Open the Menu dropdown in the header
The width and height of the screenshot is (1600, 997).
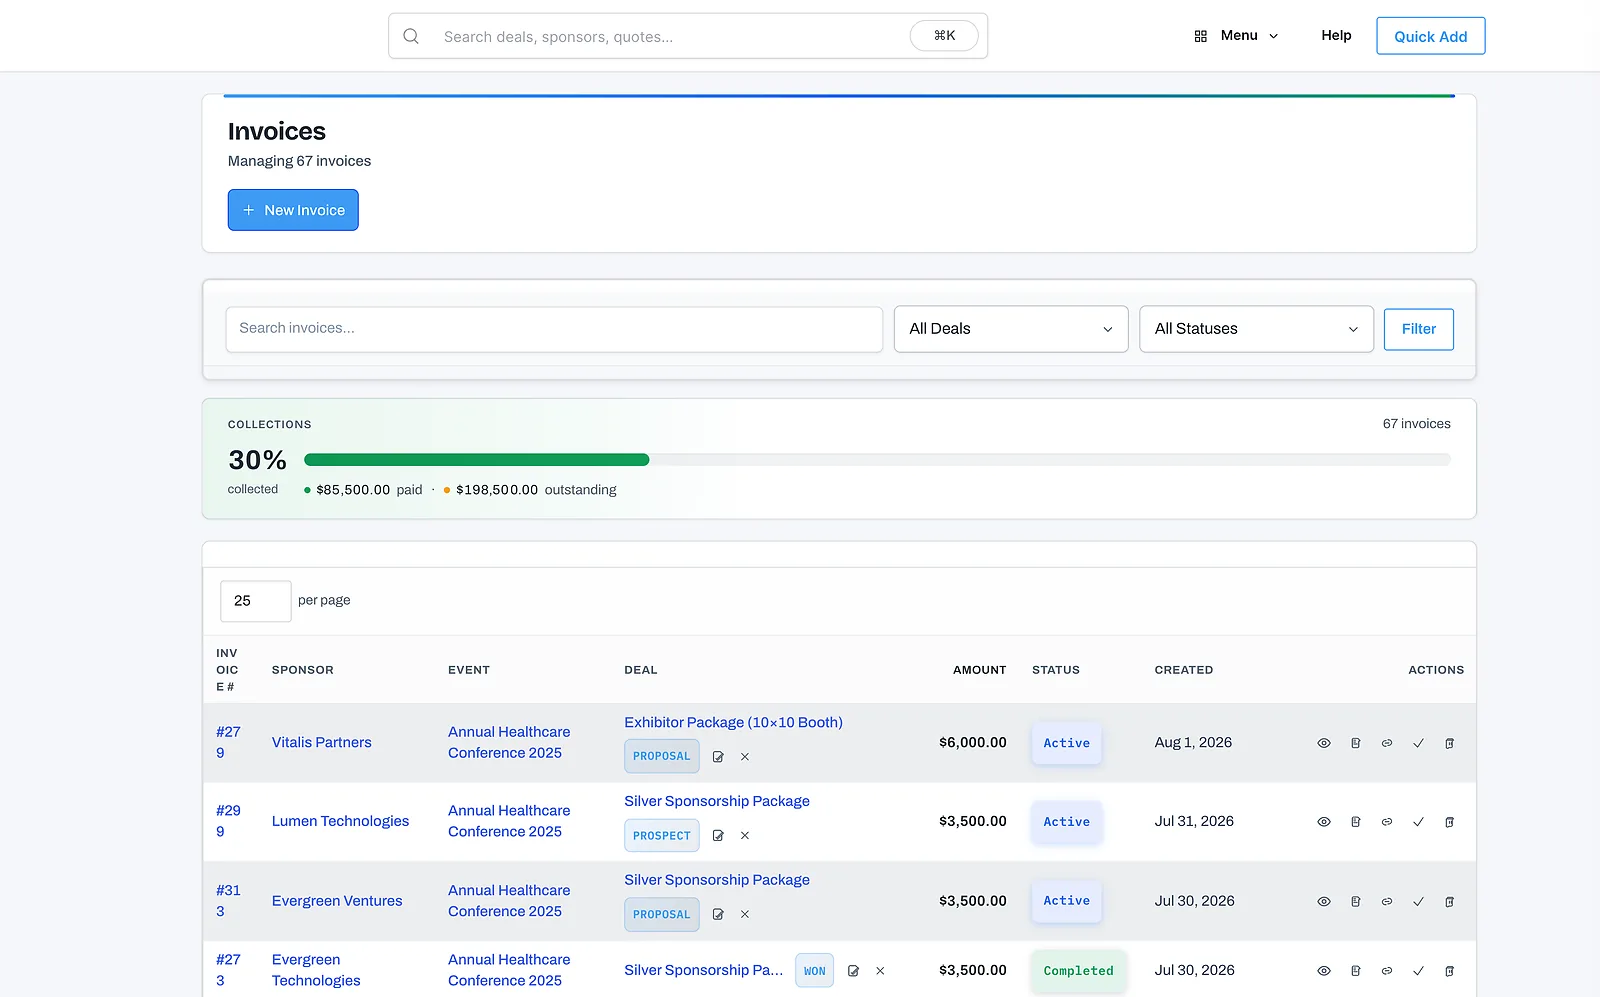pos(1237,36)
